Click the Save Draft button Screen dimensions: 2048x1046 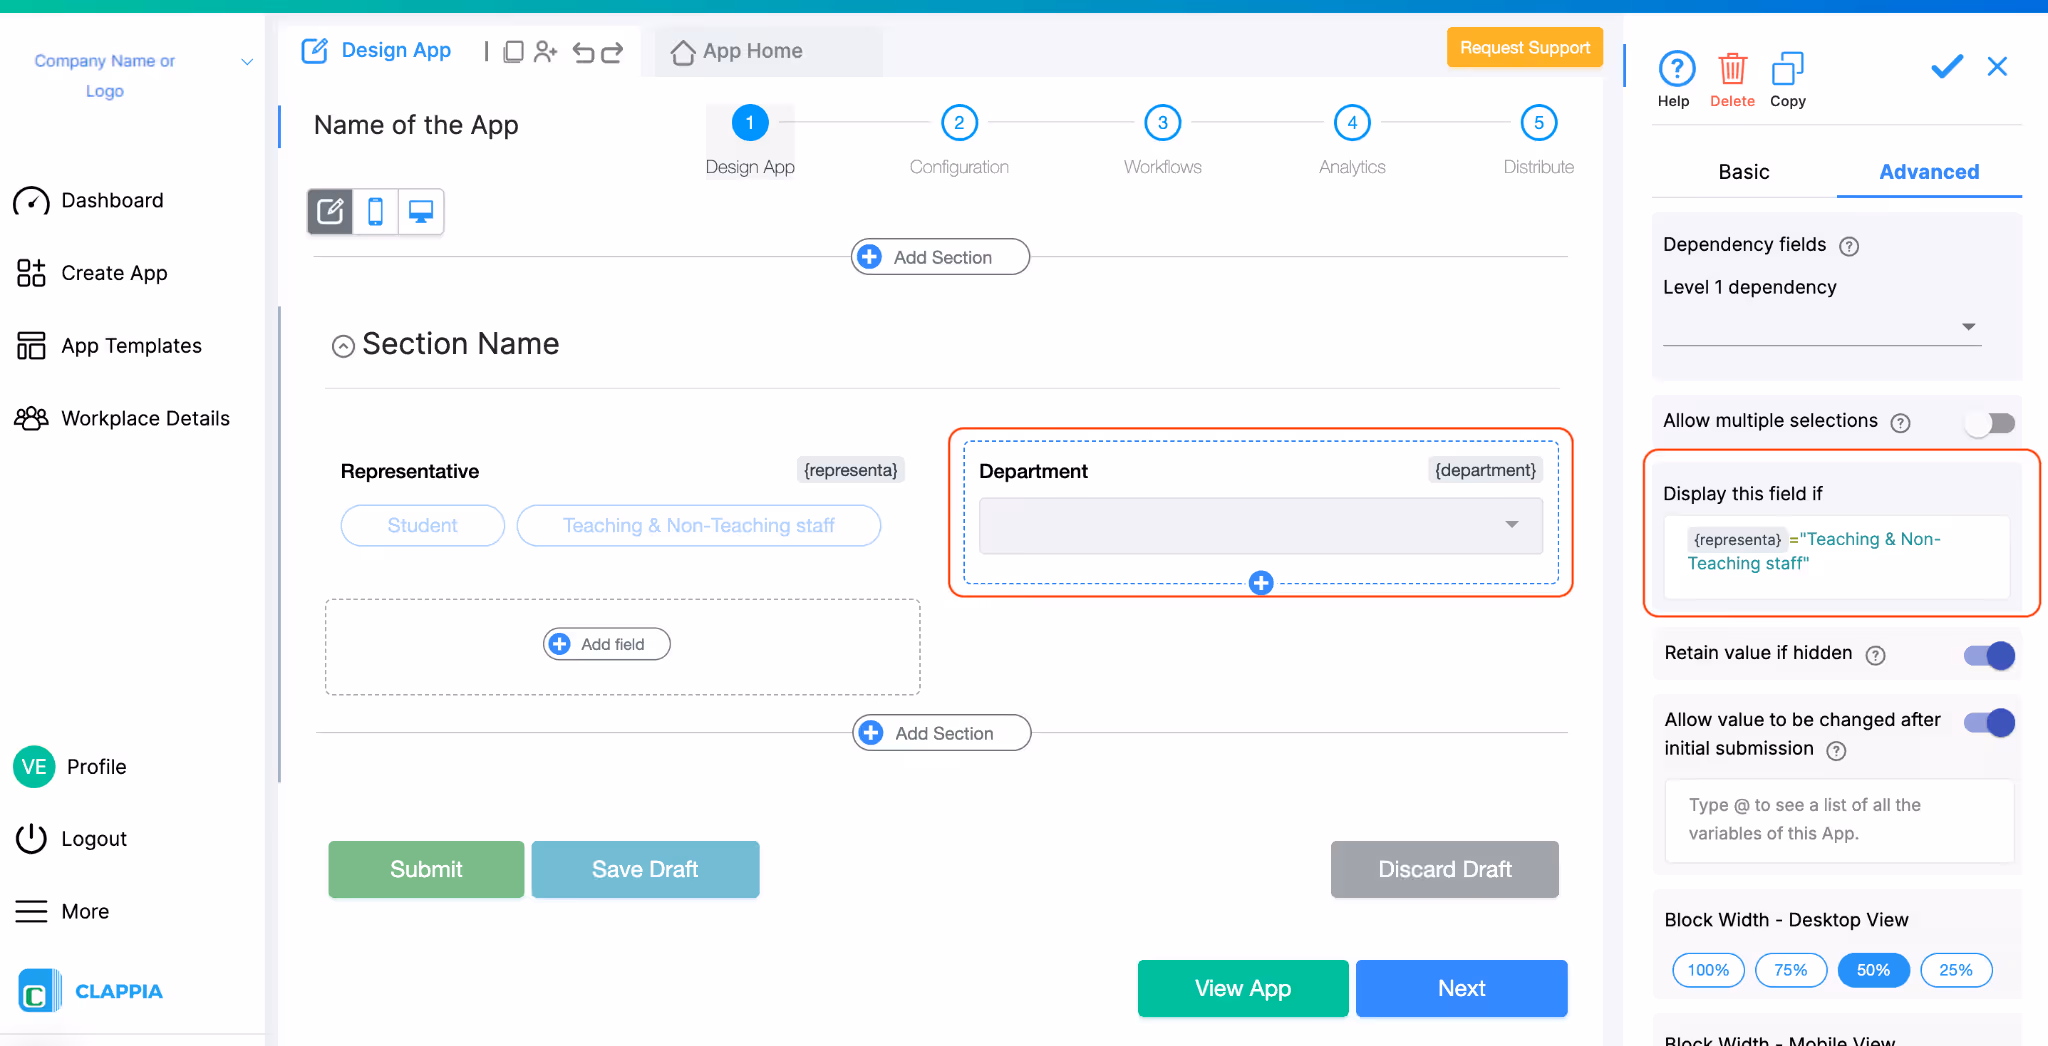(645, 869)
